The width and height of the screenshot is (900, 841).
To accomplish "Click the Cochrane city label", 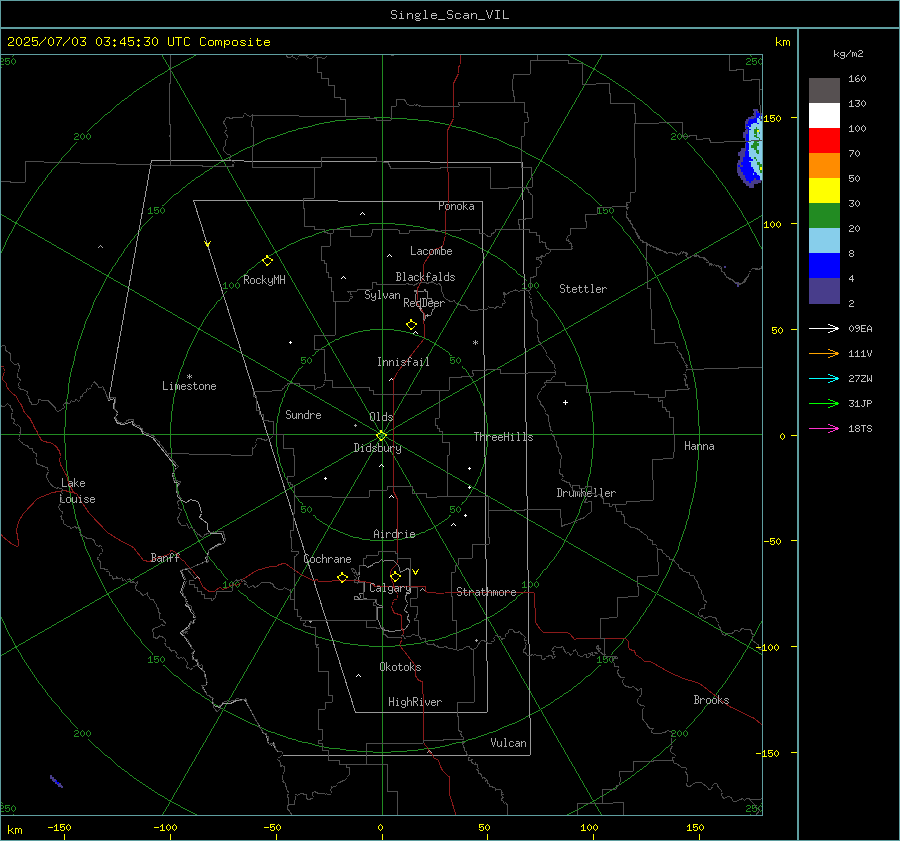I will click(327, 559).
